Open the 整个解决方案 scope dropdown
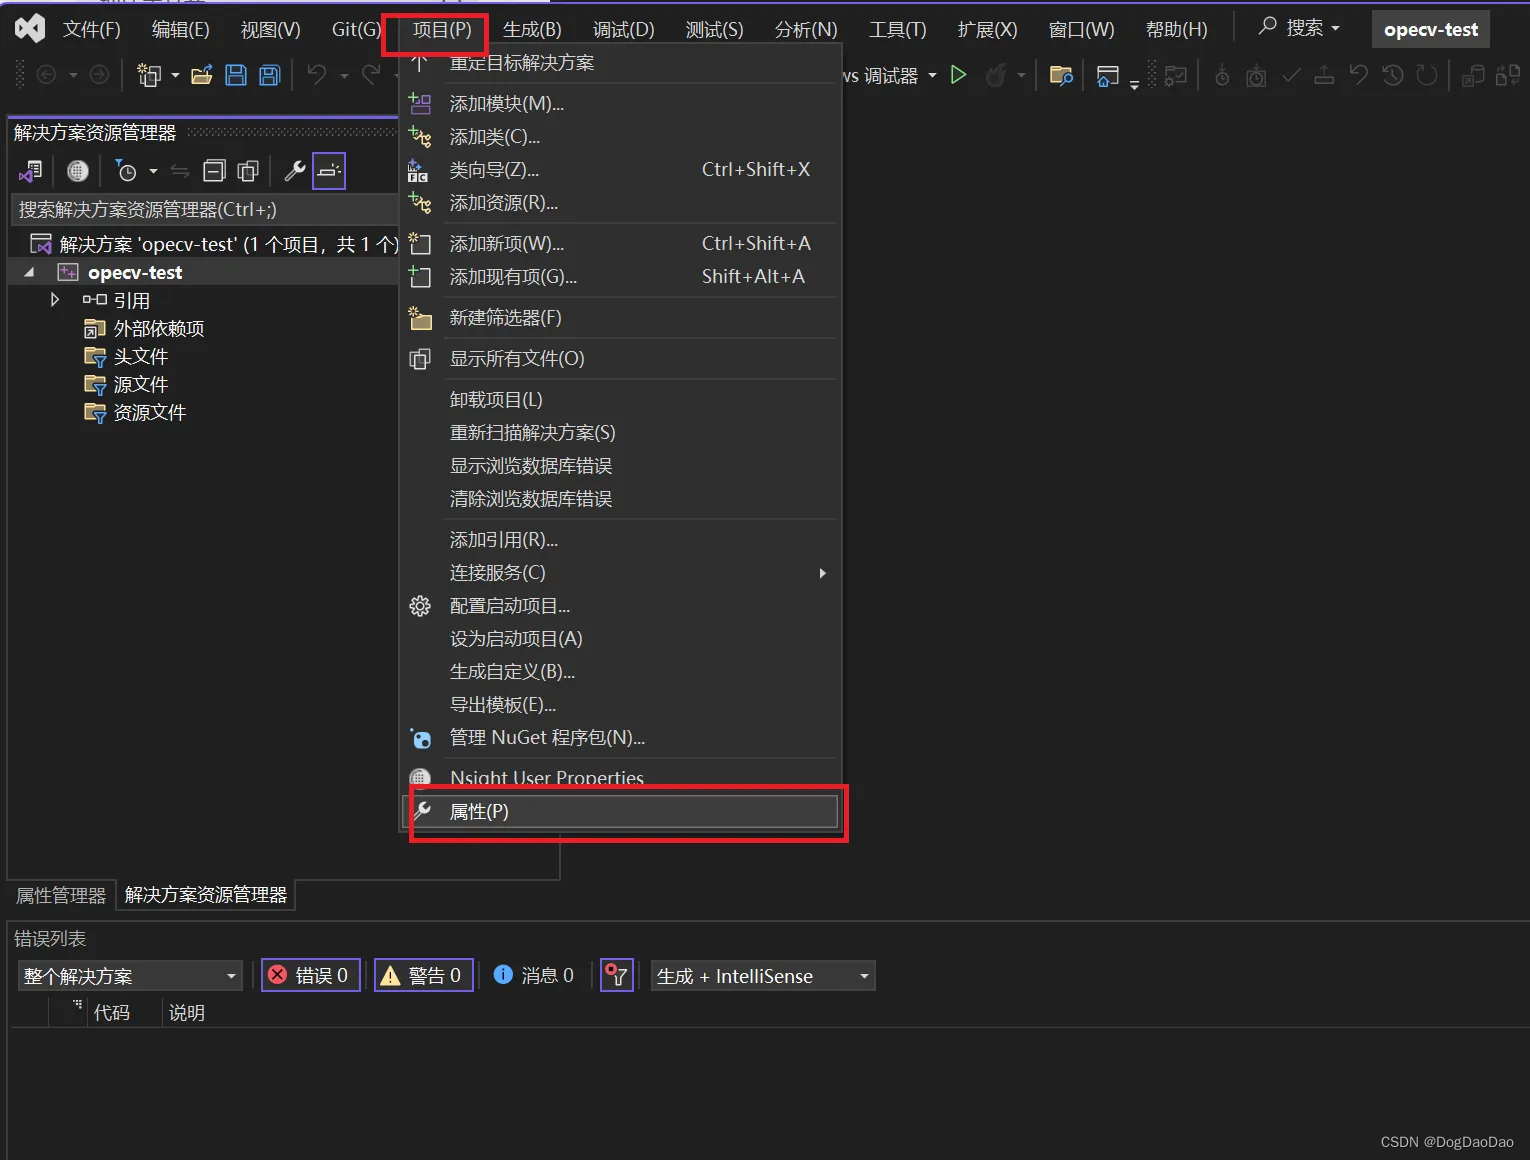The width and height of the screenshot is (1530, 1160). coord(131,976)
